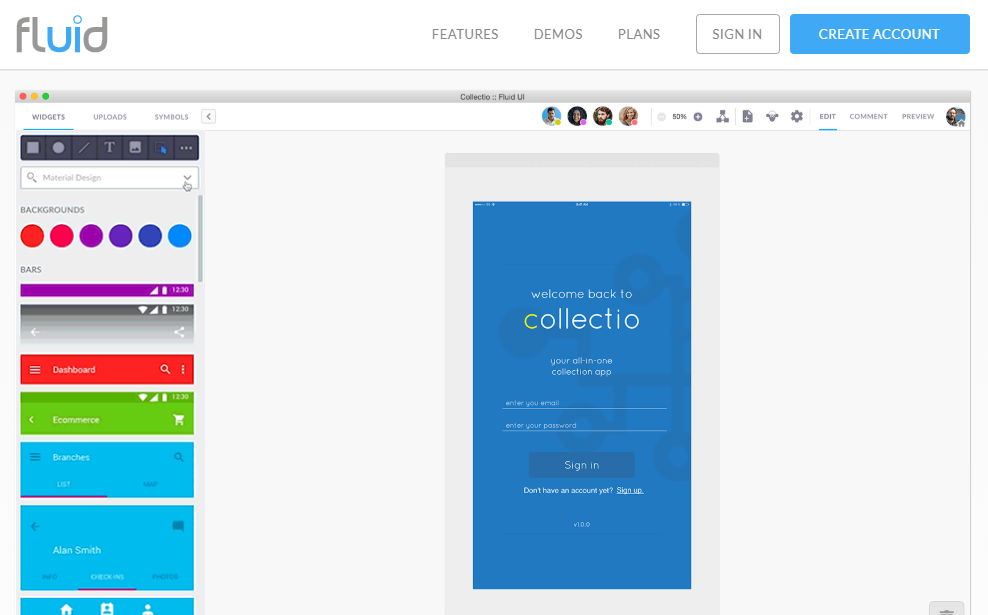988x615 pixels.
Task: Click the hamburger menu in Branches bar
Action: (35, 457)
